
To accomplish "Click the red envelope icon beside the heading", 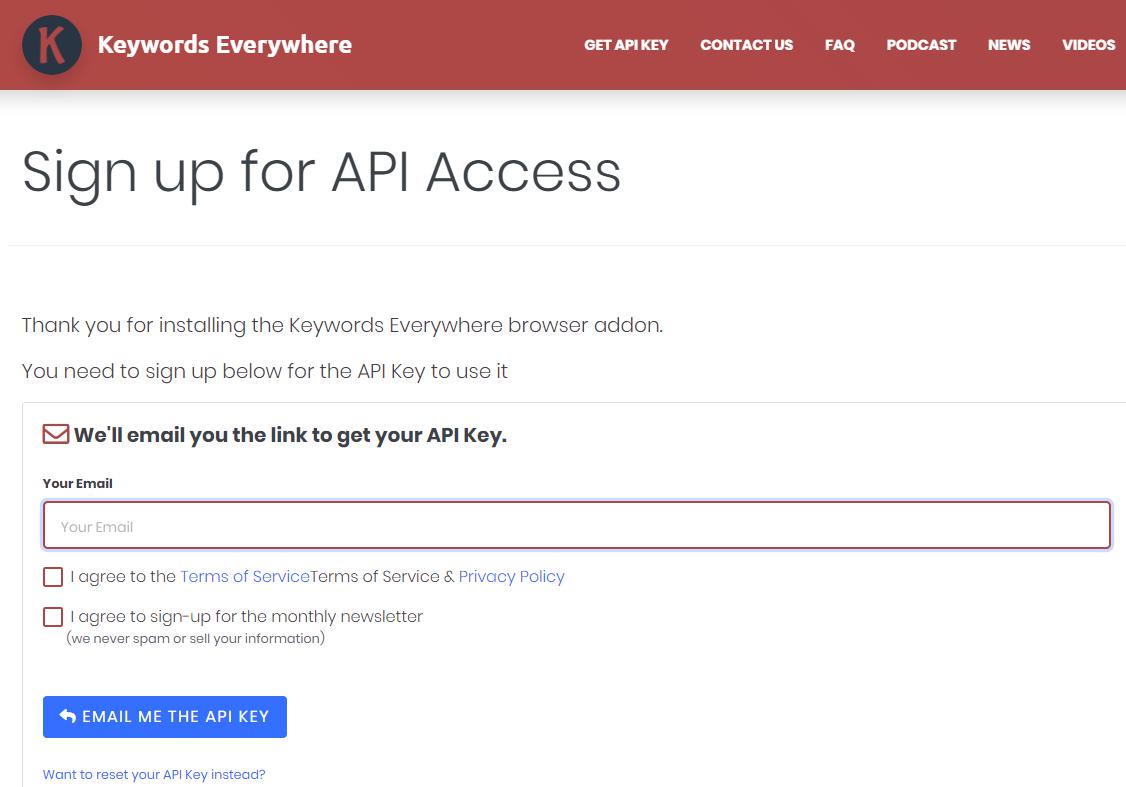I will point(55,435).
